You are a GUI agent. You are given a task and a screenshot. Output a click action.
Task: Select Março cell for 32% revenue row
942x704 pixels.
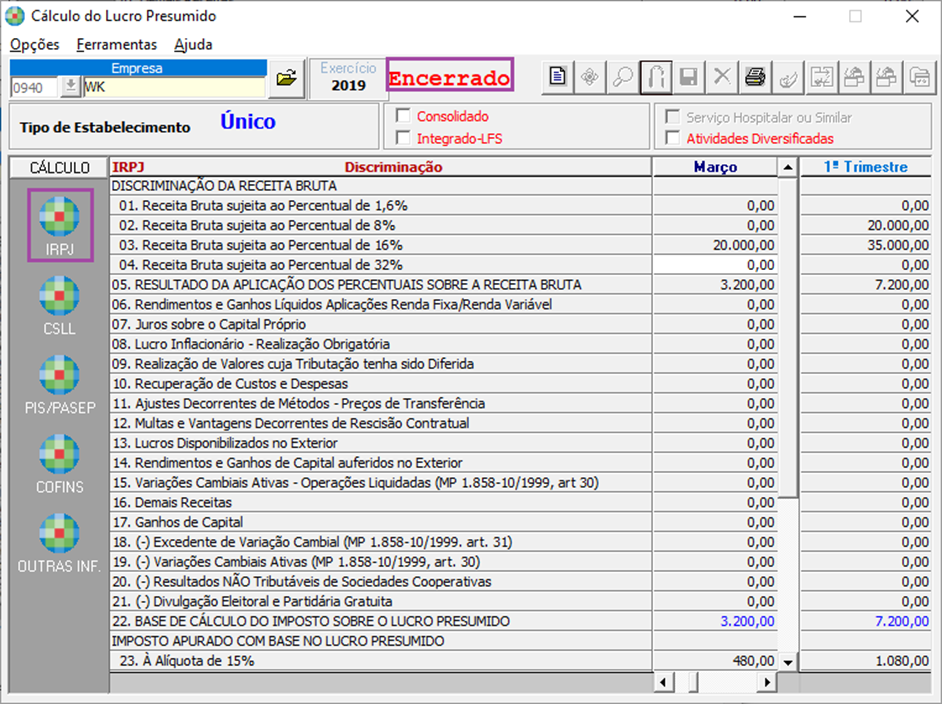pyautogui.click(x=715, y=265)
